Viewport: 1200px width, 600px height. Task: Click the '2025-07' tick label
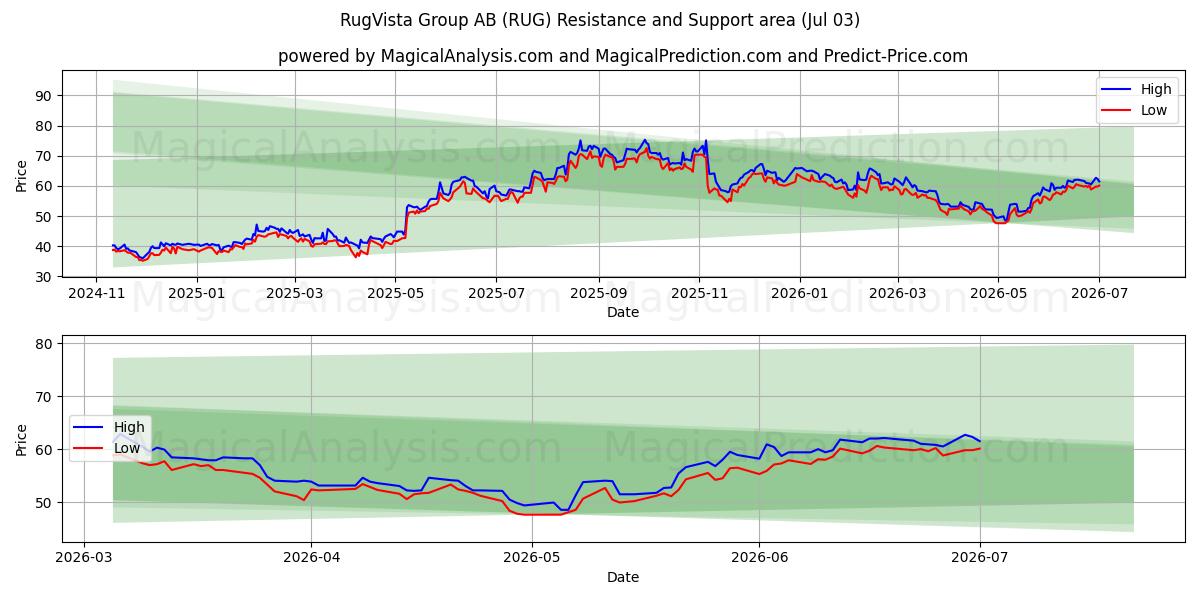tap(497, 292)
